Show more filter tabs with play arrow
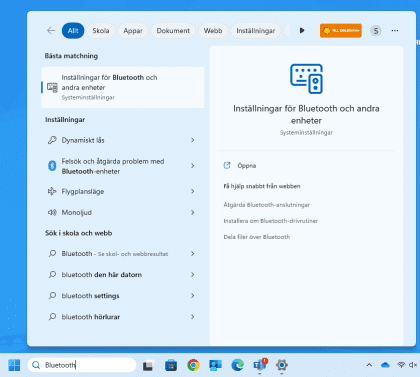This screenshot has width=420, height=377. pos(302,31)
